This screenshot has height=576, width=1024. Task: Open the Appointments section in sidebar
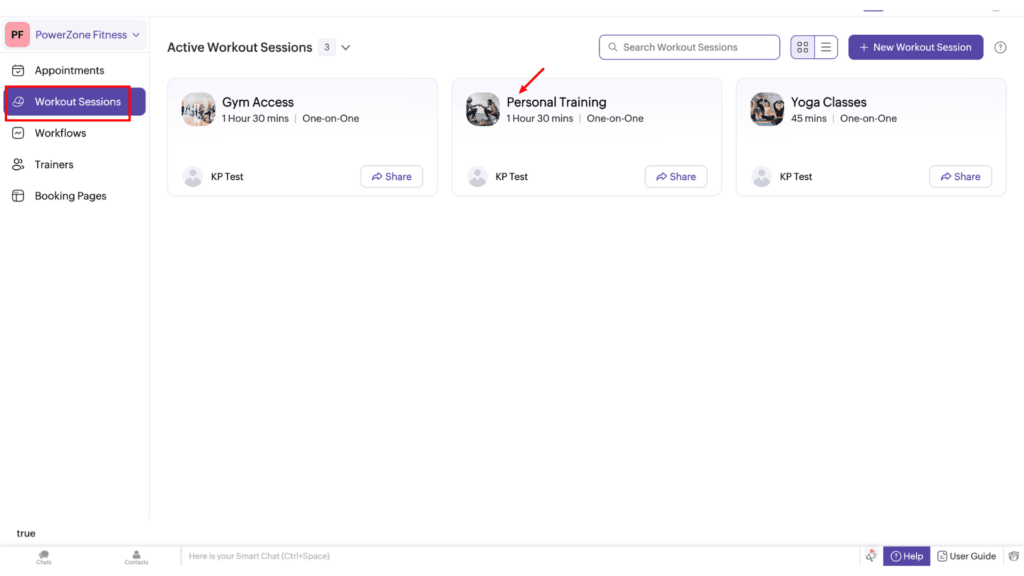[x=76, y=70]
